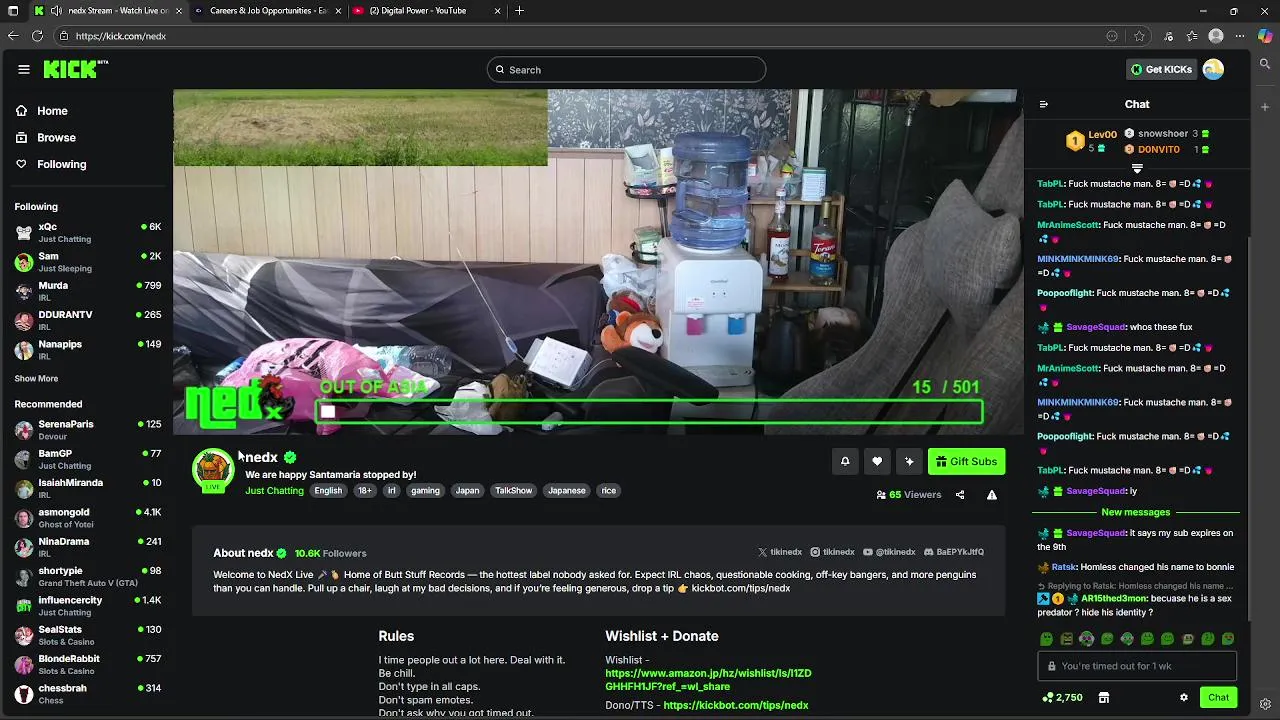Expand the chat leaderboard arrow
Screen dimensions: 1280x720
click(1137, 168)
